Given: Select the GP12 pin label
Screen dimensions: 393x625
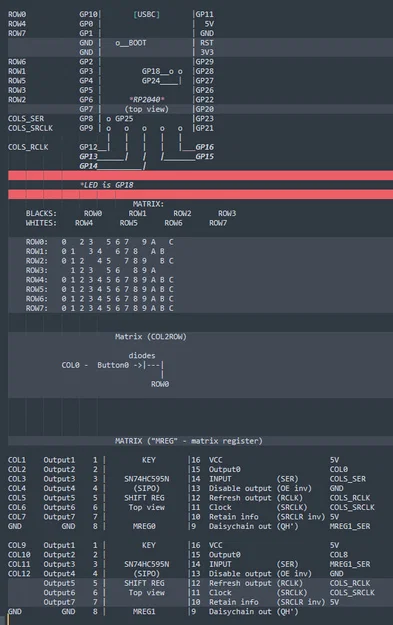Looking at the screenshot, I should click(88, 147).
